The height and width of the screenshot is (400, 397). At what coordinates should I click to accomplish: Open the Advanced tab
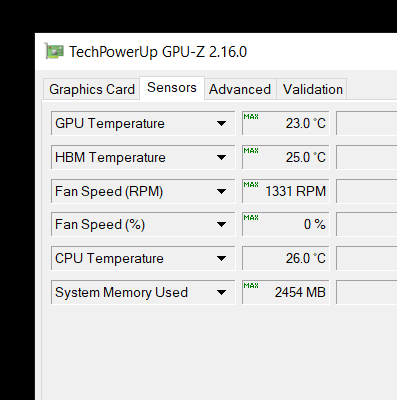[x=240, y=89]
